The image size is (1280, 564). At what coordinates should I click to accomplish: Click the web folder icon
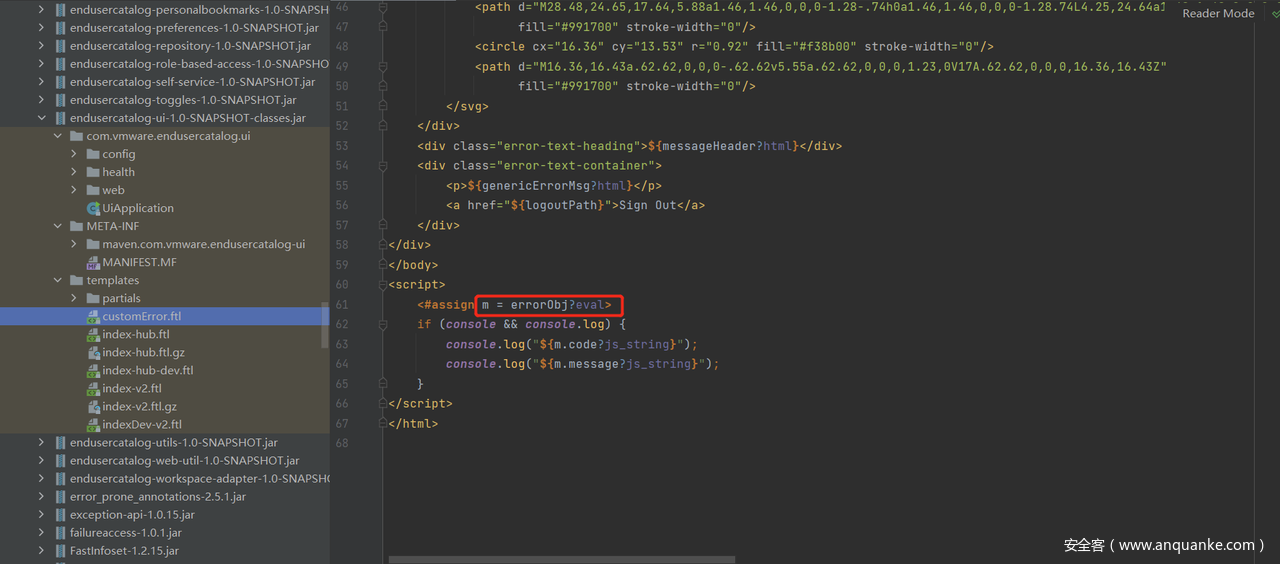pos(93,190)
